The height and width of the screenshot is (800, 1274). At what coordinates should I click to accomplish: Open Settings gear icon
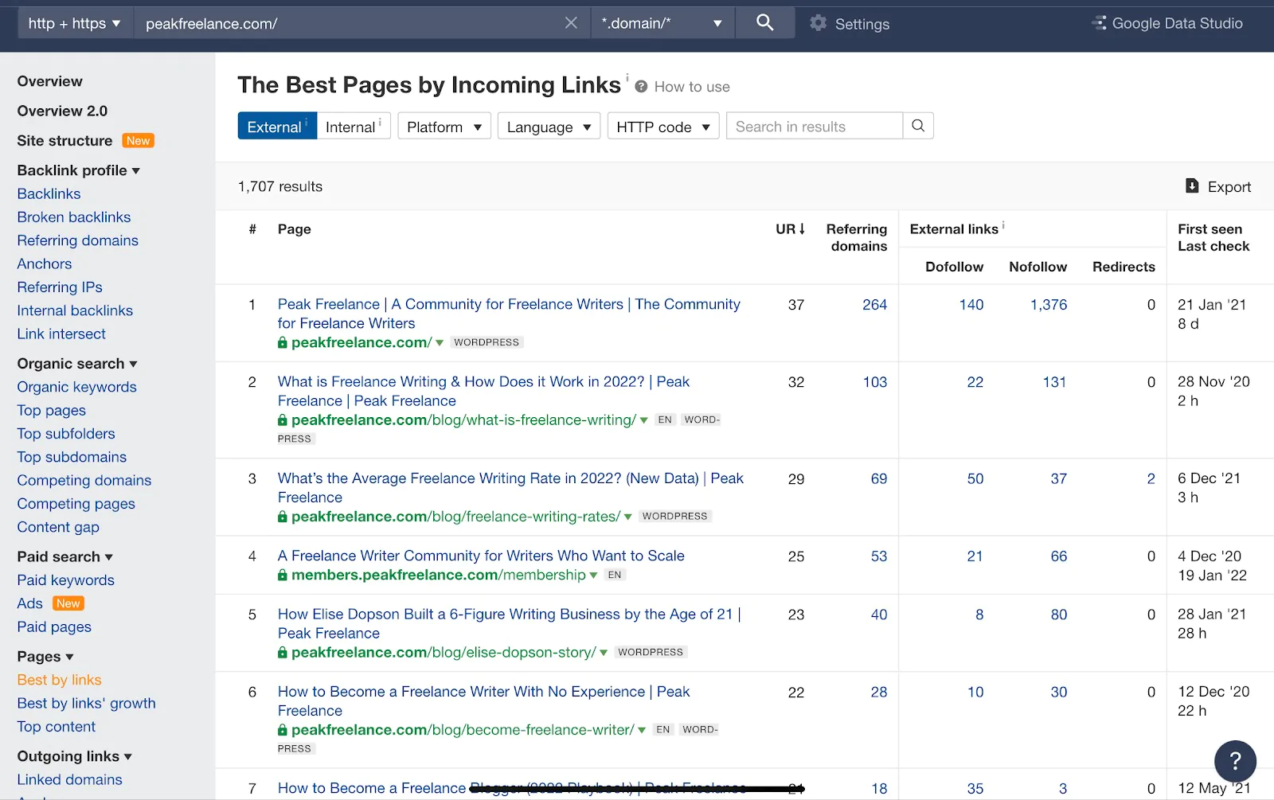(818, 23)
